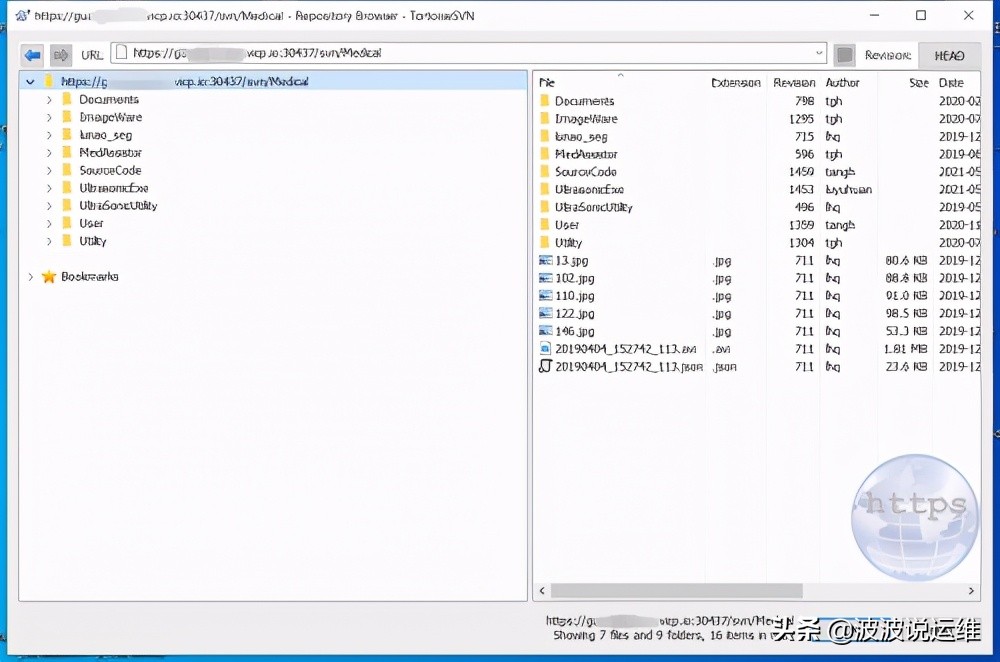Click into the URL address input field
Viewport: 1000px width, 662px height.
pyautogui.click(x=469, y=53)
